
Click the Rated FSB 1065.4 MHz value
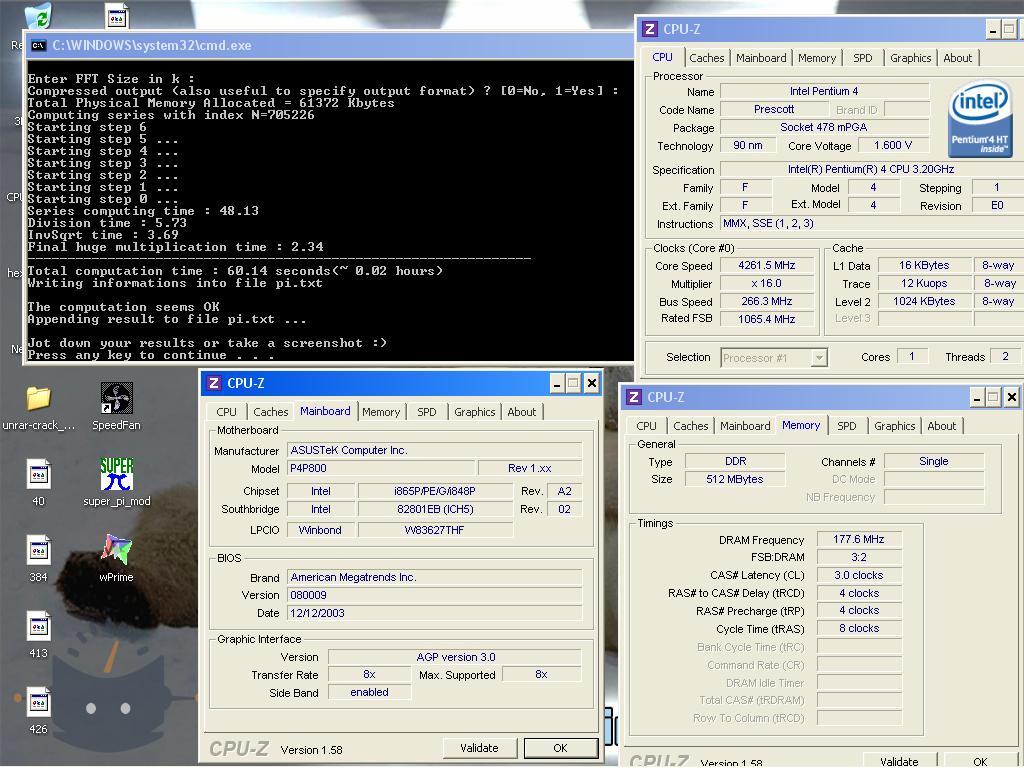click(767, 319)
